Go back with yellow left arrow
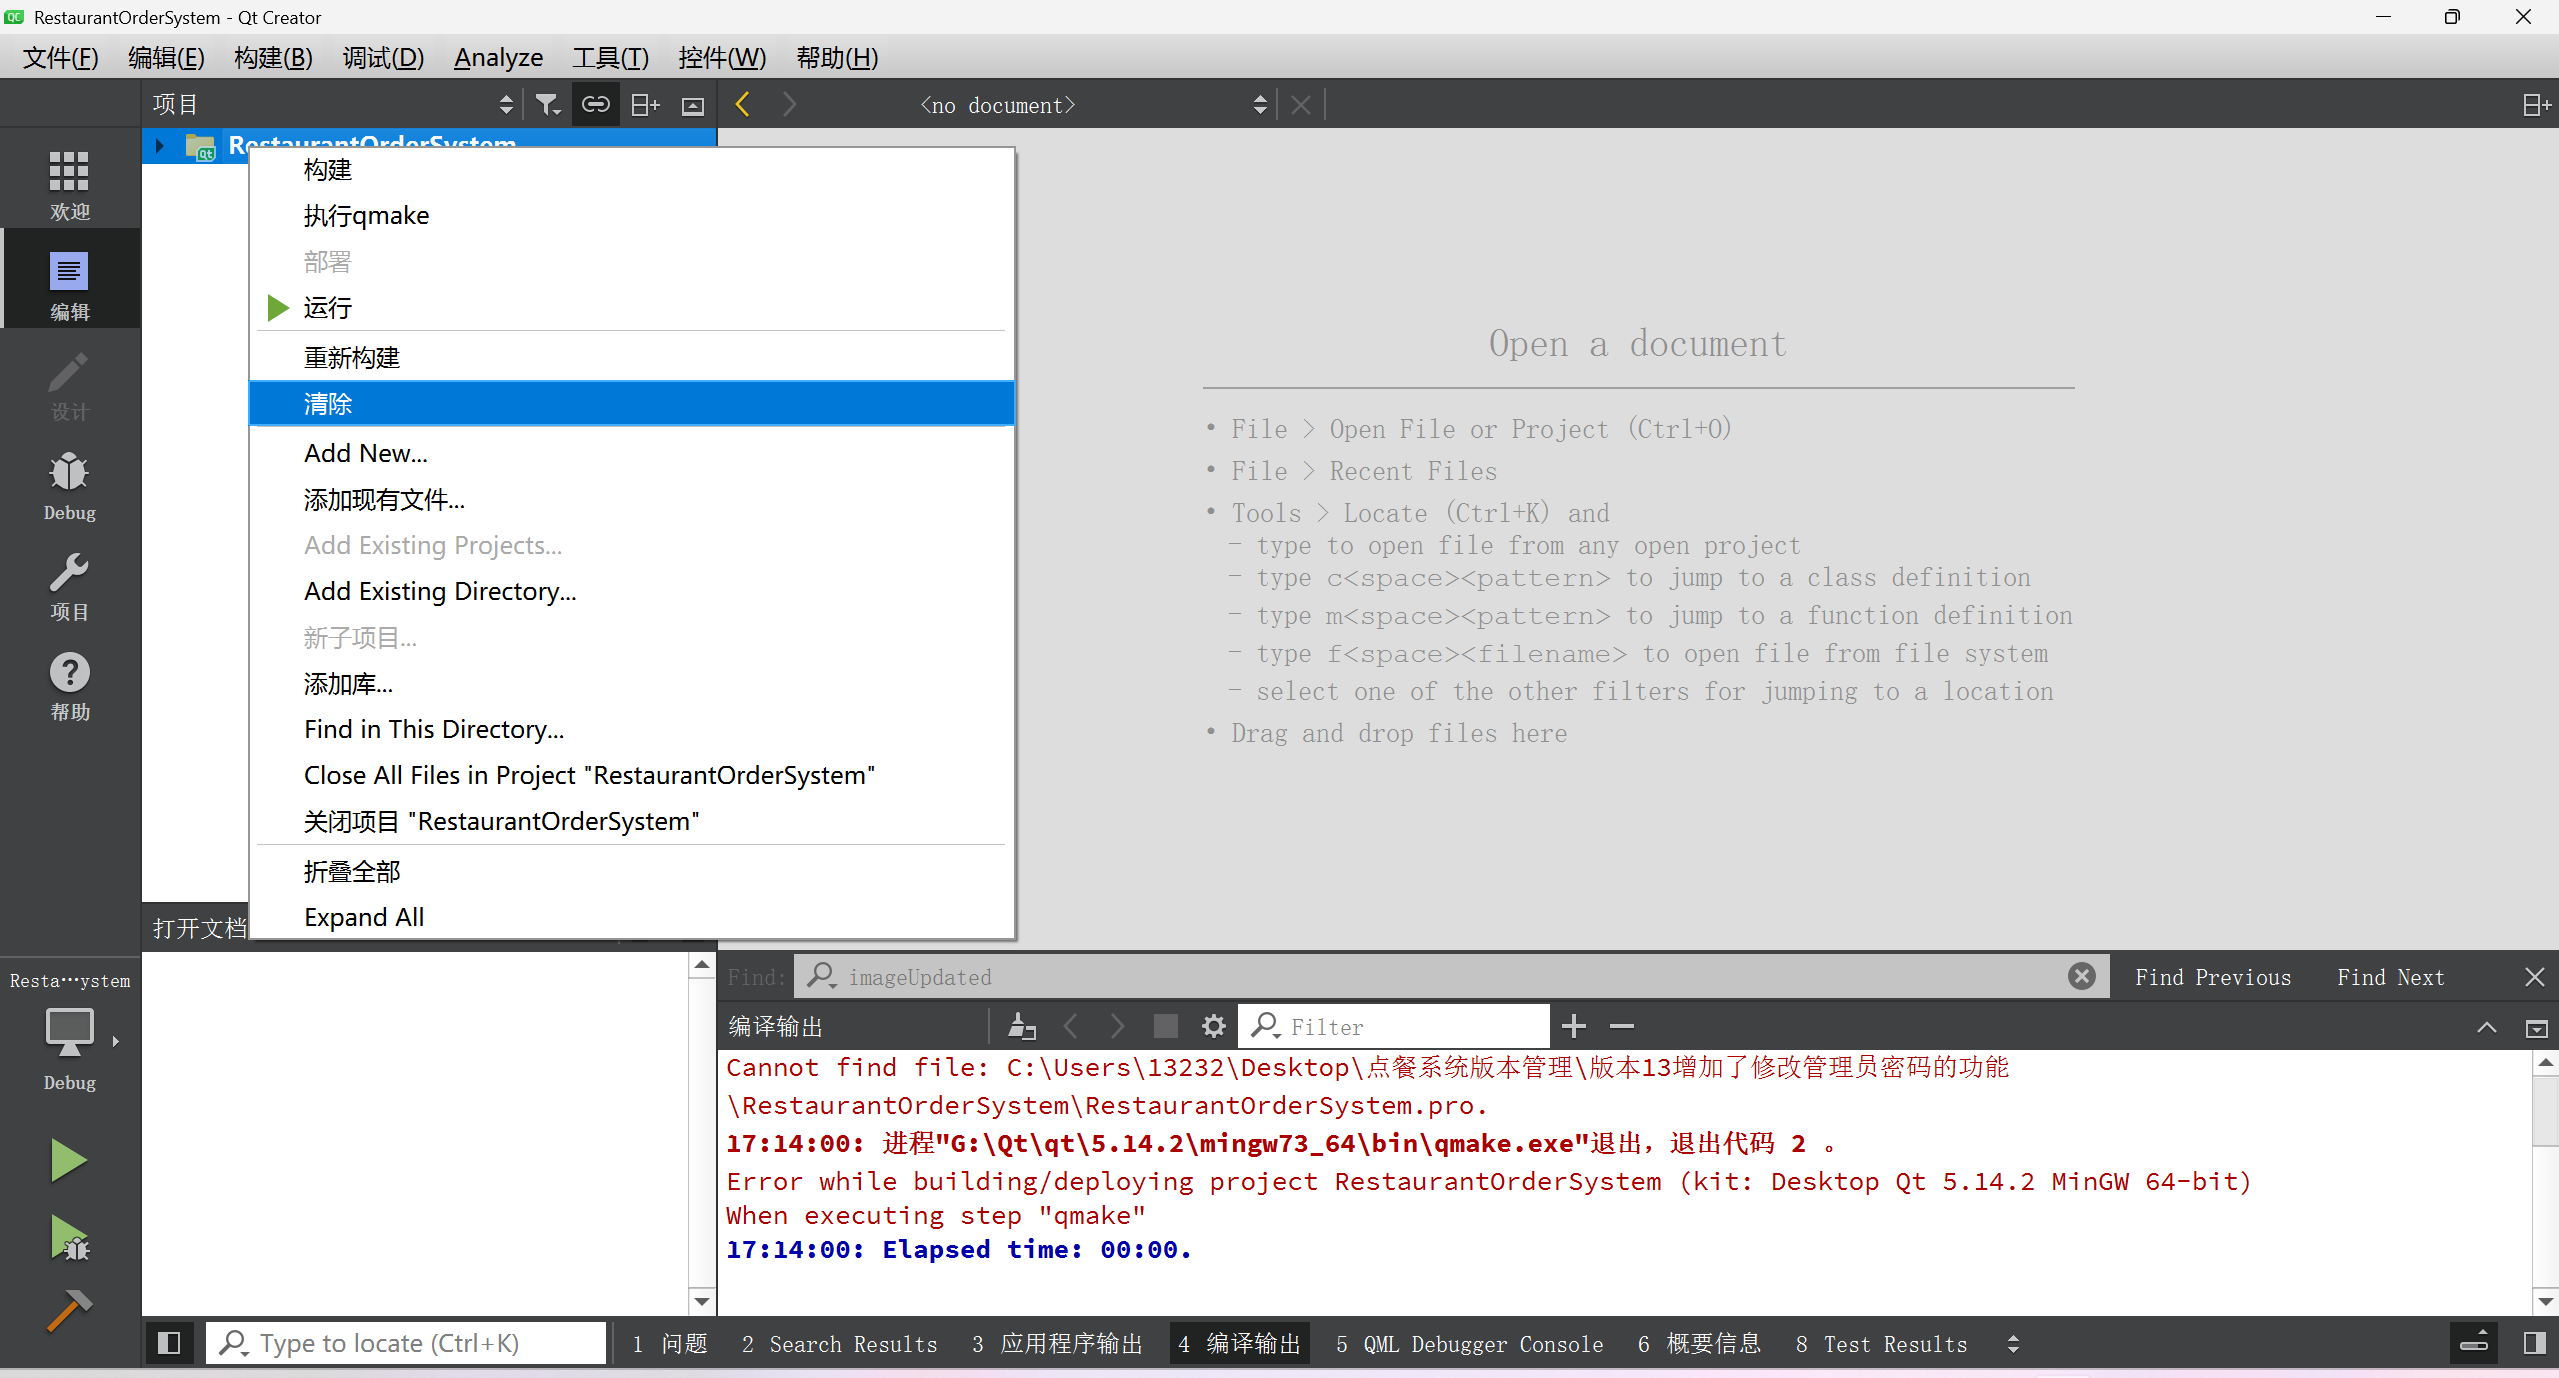 point(742,104)
